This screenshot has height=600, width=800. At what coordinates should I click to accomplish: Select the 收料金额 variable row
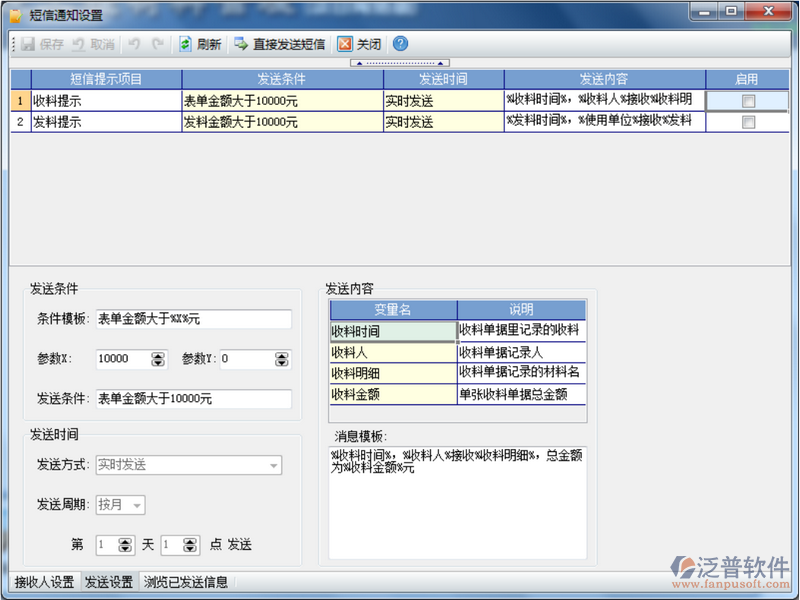(x=392, y=395)
